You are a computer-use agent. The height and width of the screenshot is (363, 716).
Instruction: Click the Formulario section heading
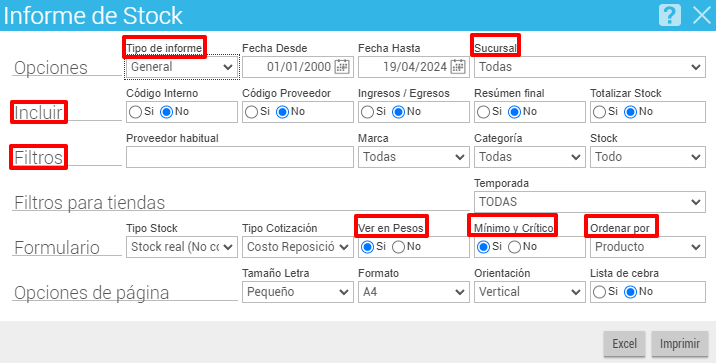pyautogui.click(x=57, y=247)
